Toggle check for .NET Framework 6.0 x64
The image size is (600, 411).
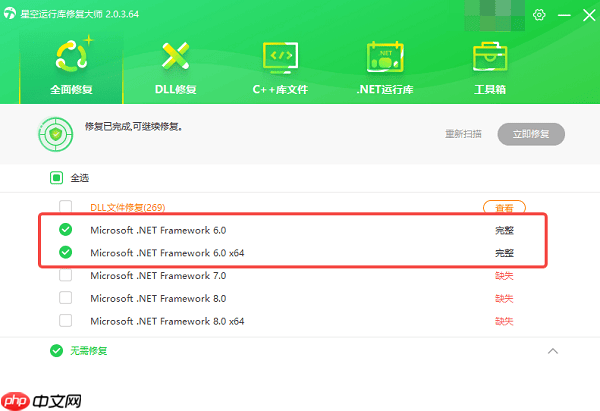pyautogui.click(x=65, y=252)
